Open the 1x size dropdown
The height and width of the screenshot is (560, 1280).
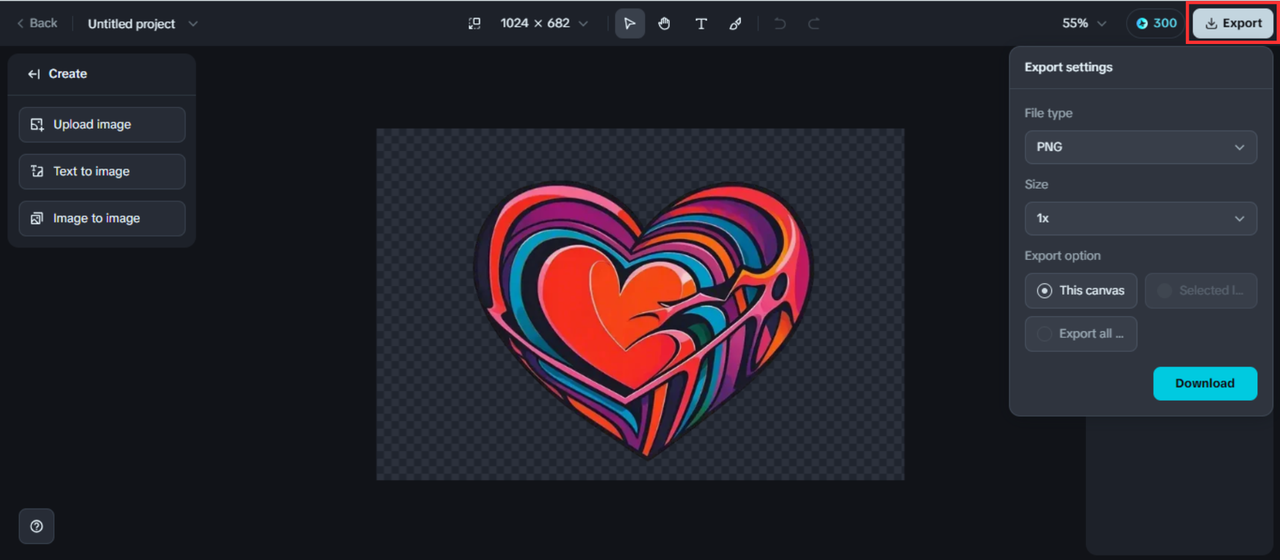1141,218
